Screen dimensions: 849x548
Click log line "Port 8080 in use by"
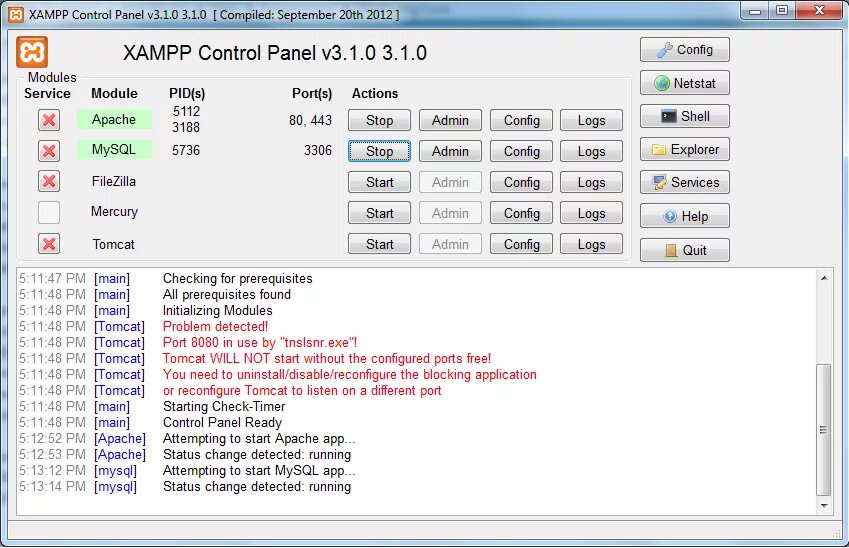(x=260, y=342)
